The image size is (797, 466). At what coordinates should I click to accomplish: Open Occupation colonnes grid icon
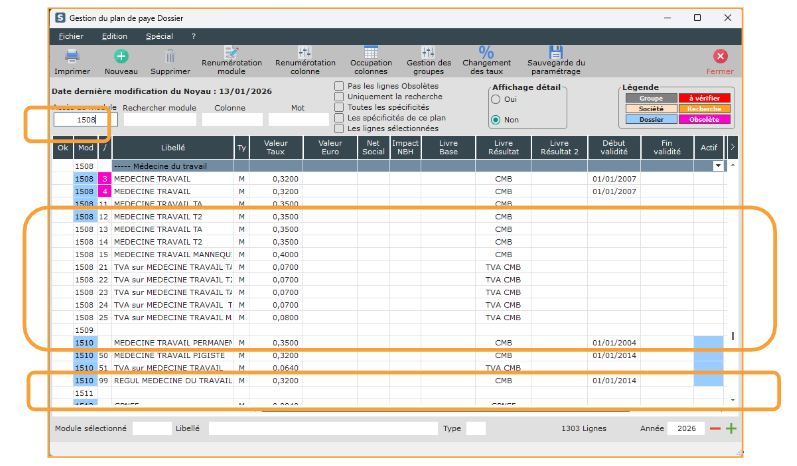coord(371,53)
